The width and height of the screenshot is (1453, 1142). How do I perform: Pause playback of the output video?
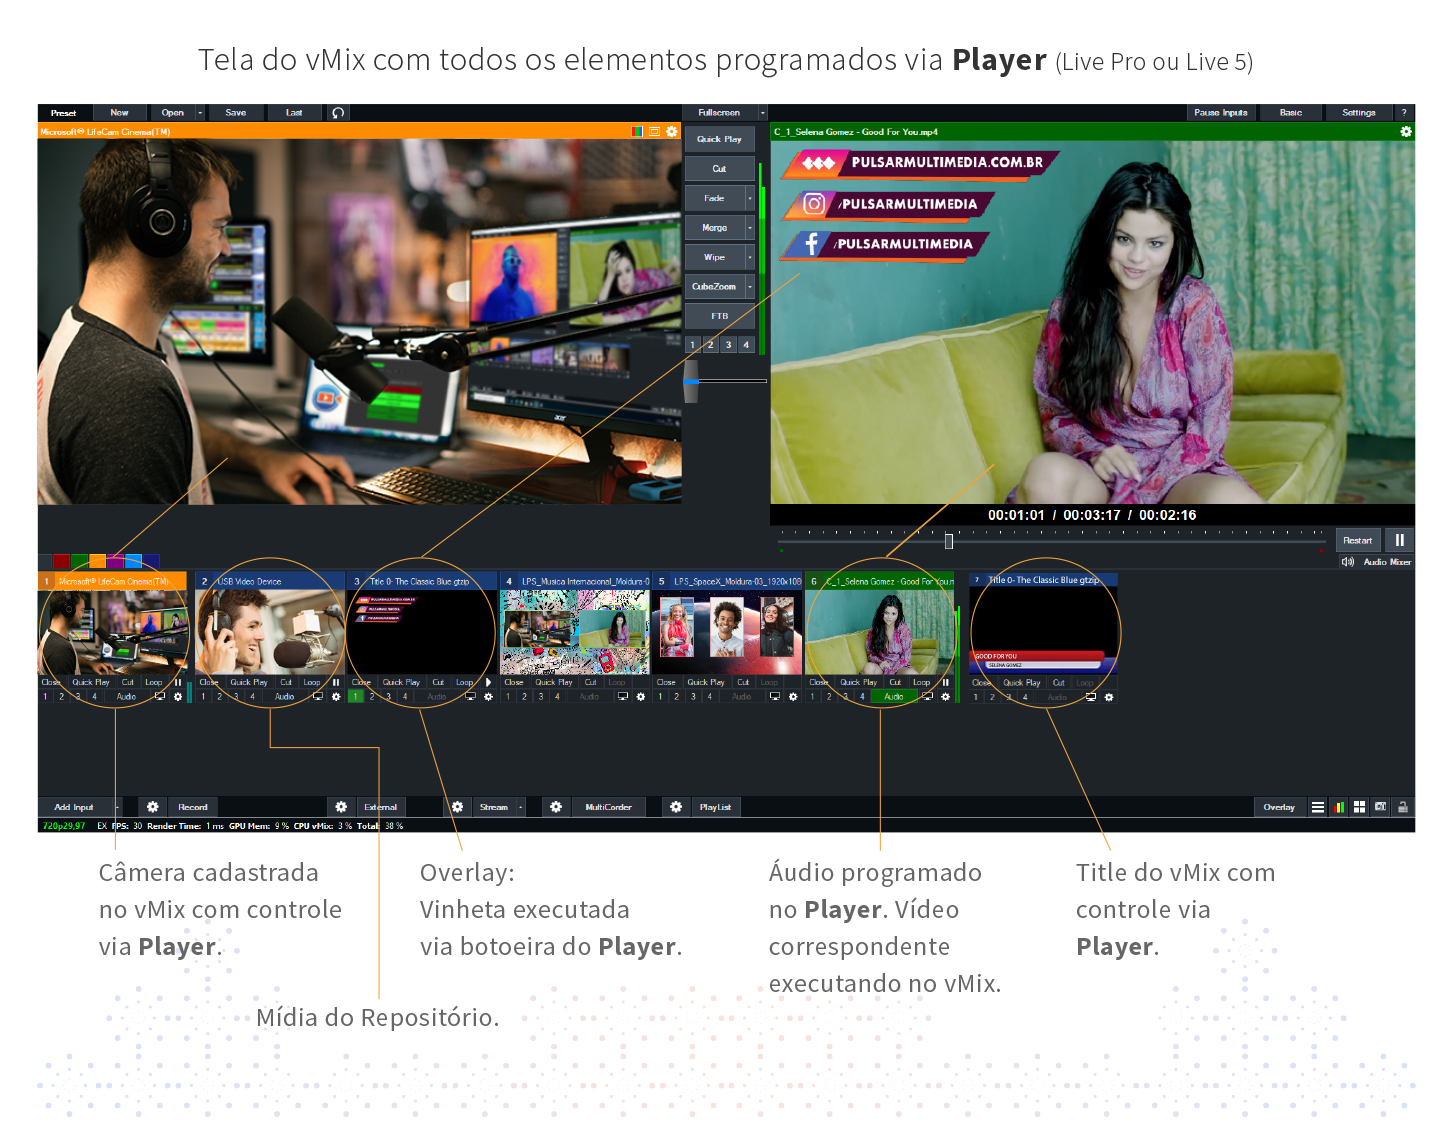pyautogui.click(x=1400, y=540)
